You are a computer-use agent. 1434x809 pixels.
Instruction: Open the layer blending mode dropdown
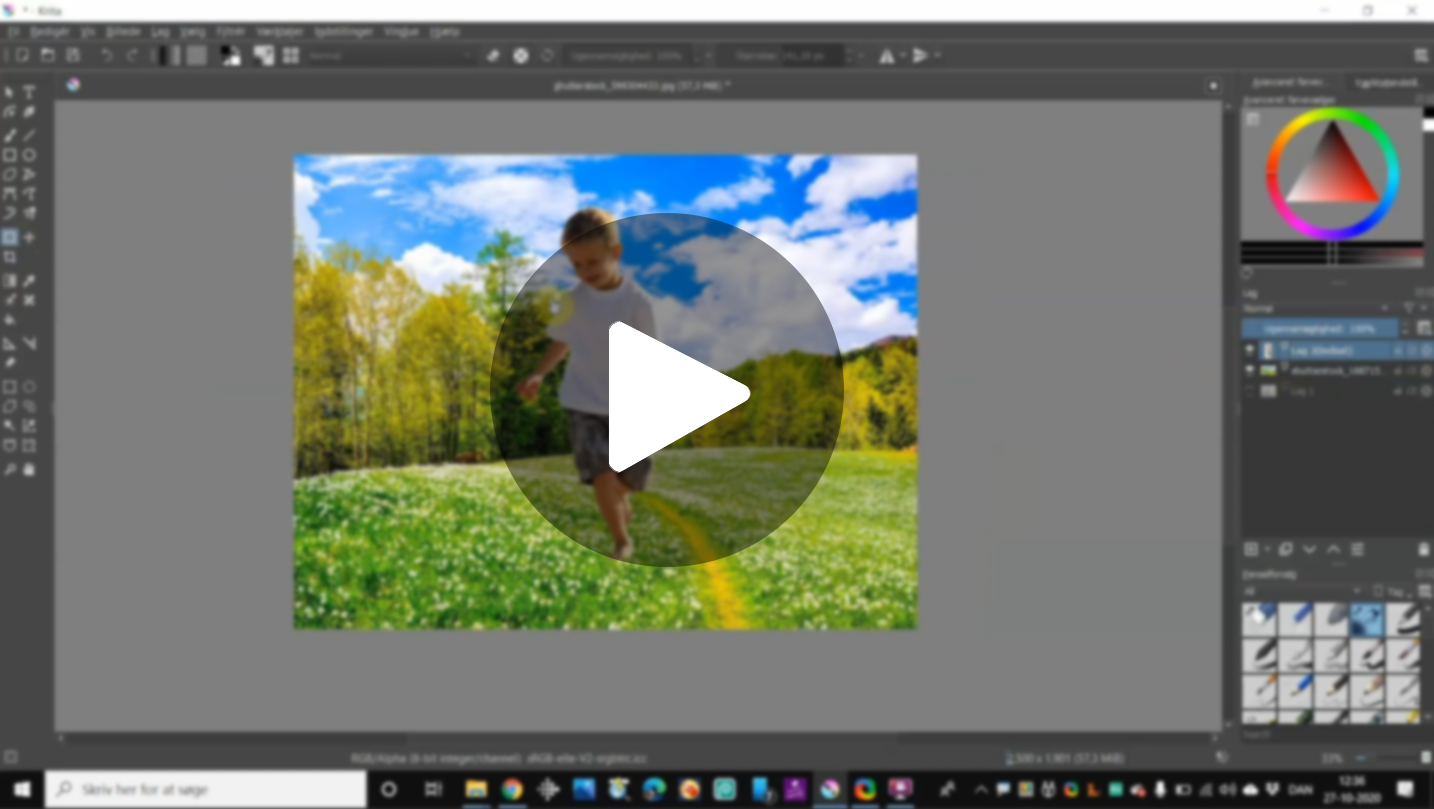coord(1316,308)
